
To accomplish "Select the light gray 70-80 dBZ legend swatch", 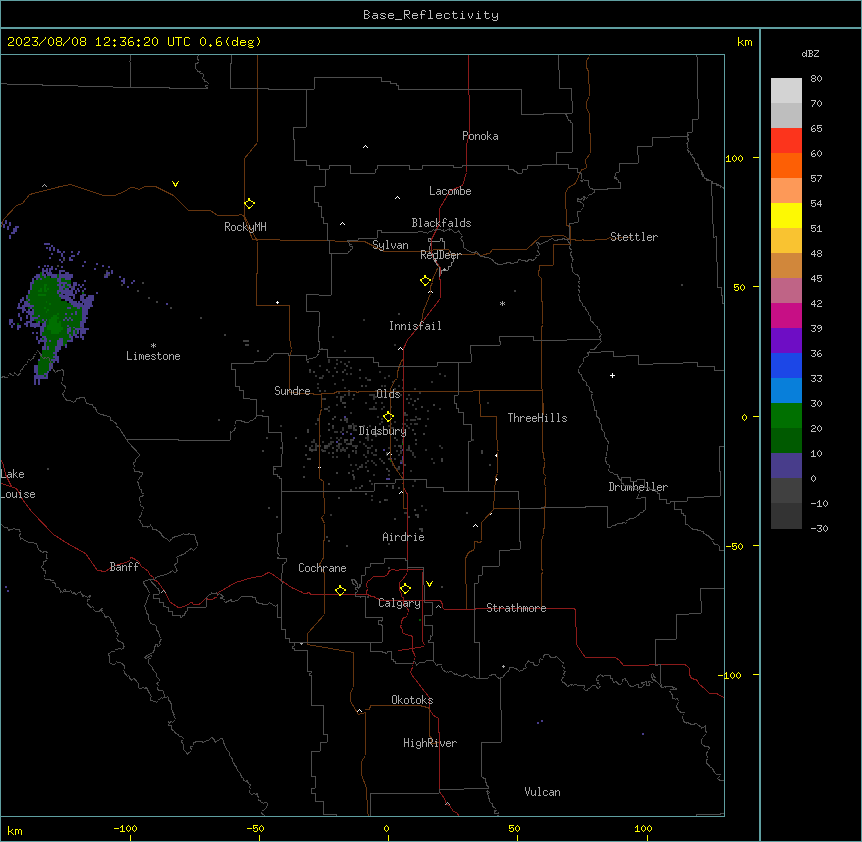I will 786,91.
